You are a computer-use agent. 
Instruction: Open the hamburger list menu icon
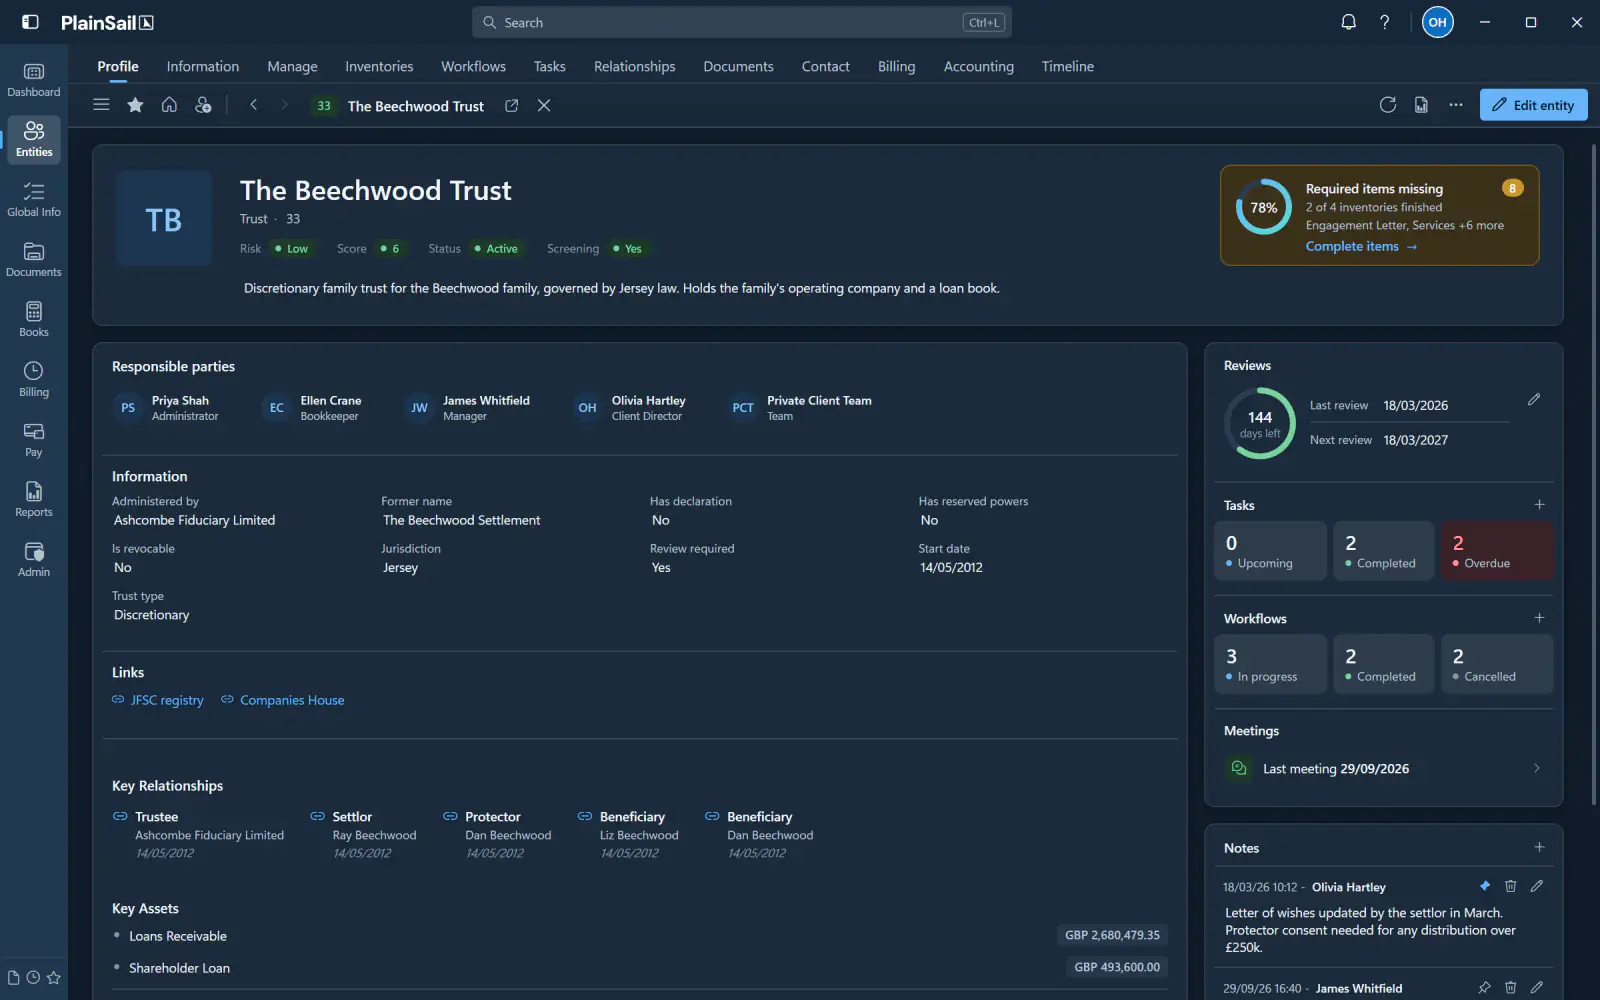101,105
